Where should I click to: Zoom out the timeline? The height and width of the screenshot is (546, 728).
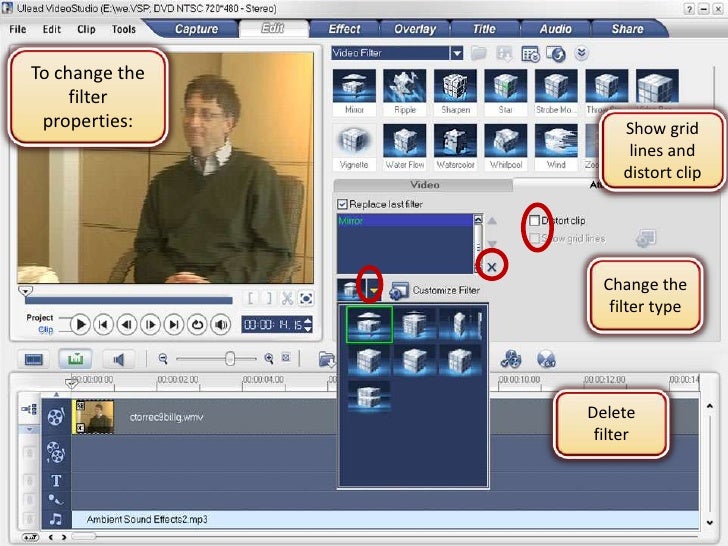[x=162, y=358]
